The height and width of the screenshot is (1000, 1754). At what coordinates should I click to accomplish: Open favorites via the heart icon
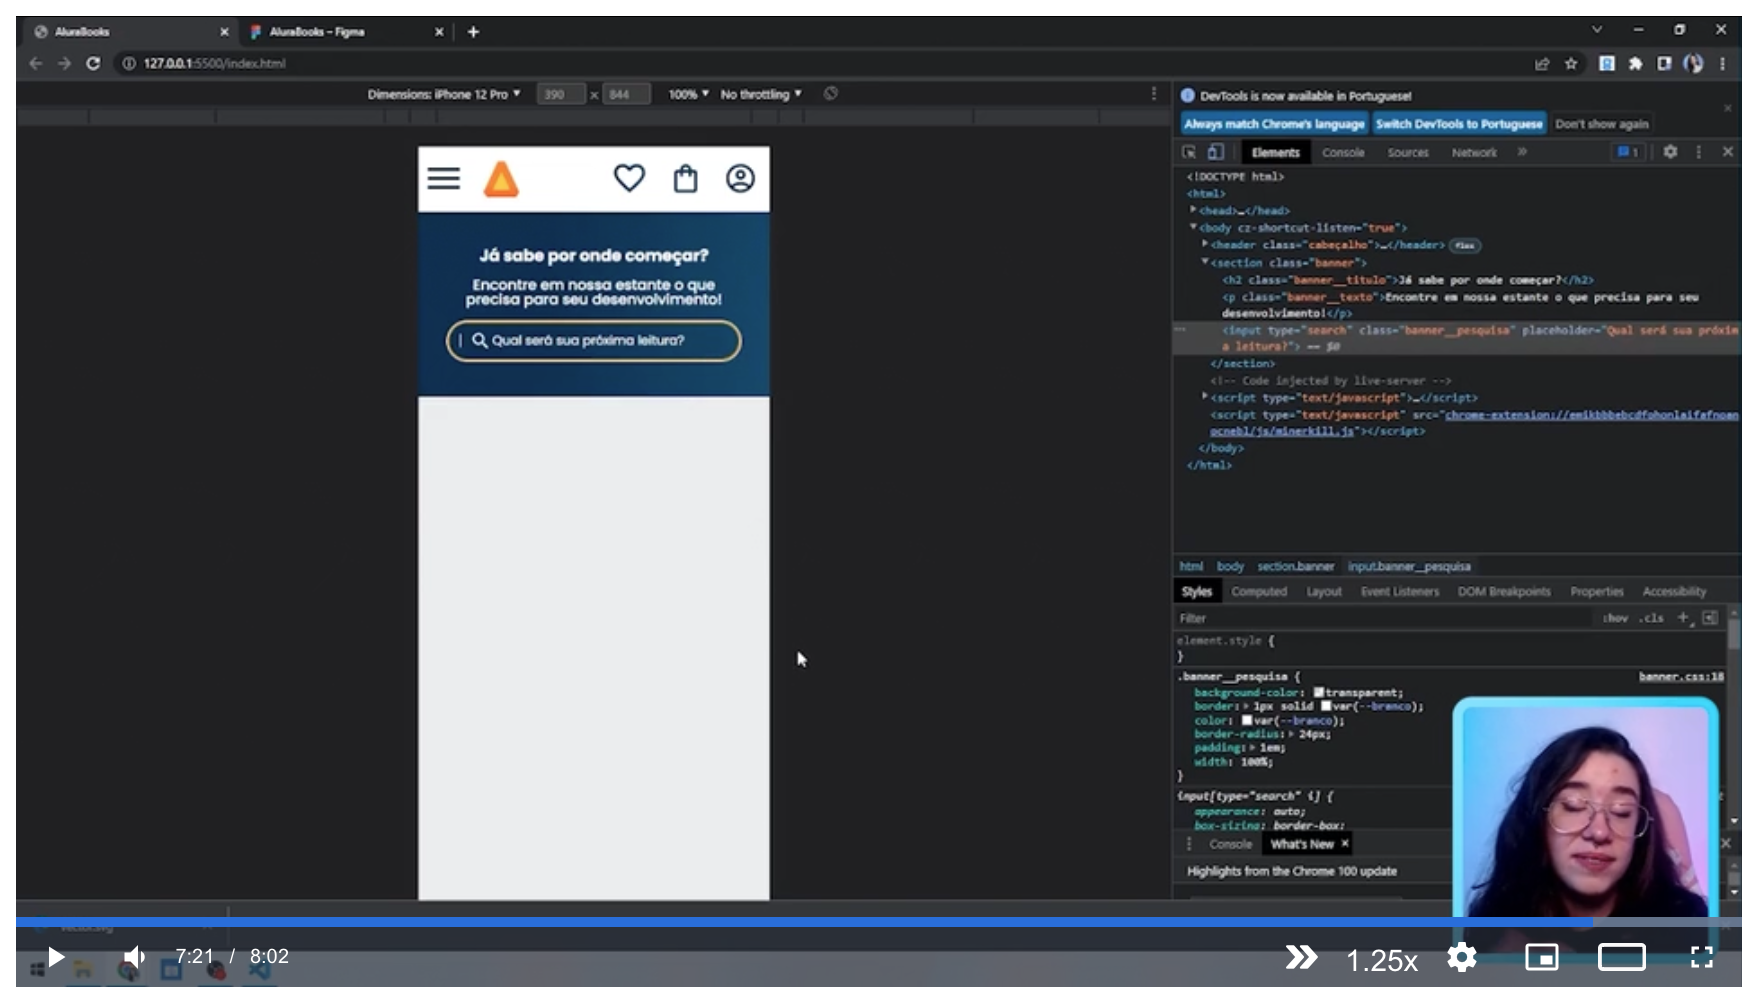click(x=629, y=178)
